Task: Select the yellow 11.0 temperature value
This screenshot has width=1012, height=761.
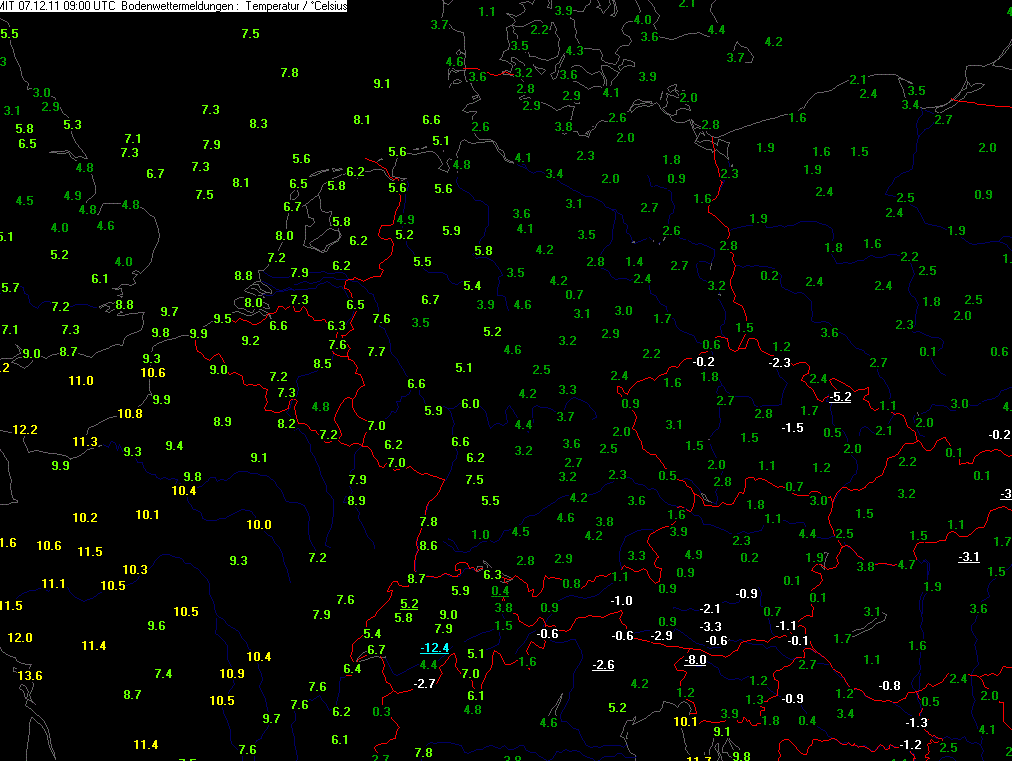Action: click(x=81, y=381)
